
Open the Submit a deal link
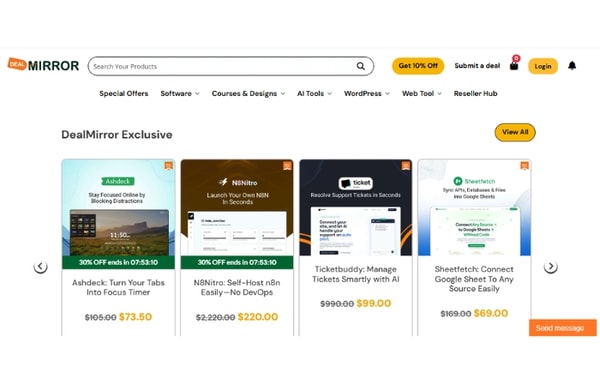[477, 66]
